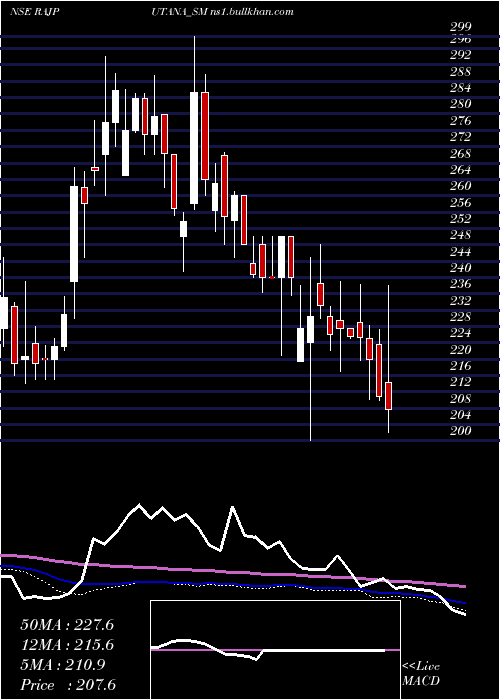Click the 220 price axis label
The image size is (500, 700).
pyautogui.click(x=461, y=350)
